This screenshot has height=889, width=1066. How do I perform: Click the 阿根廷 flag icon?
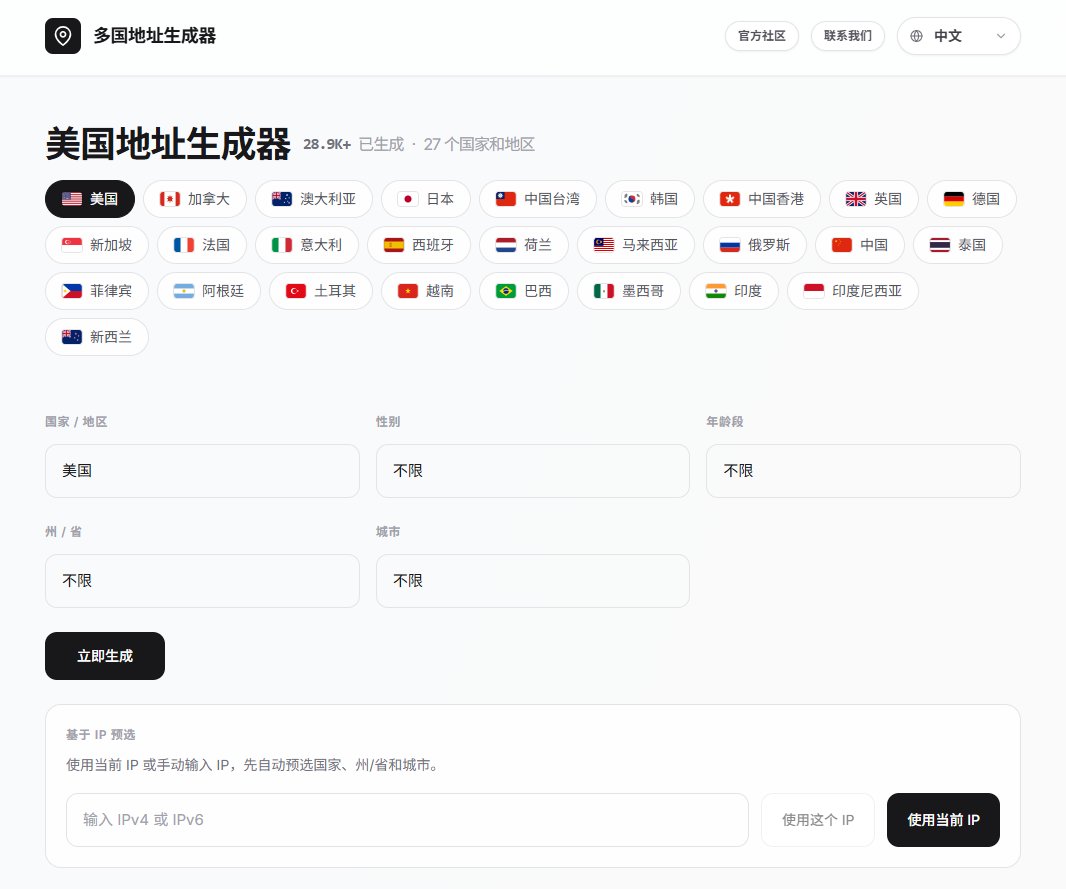pyautogui.click(x=184, y=291)
